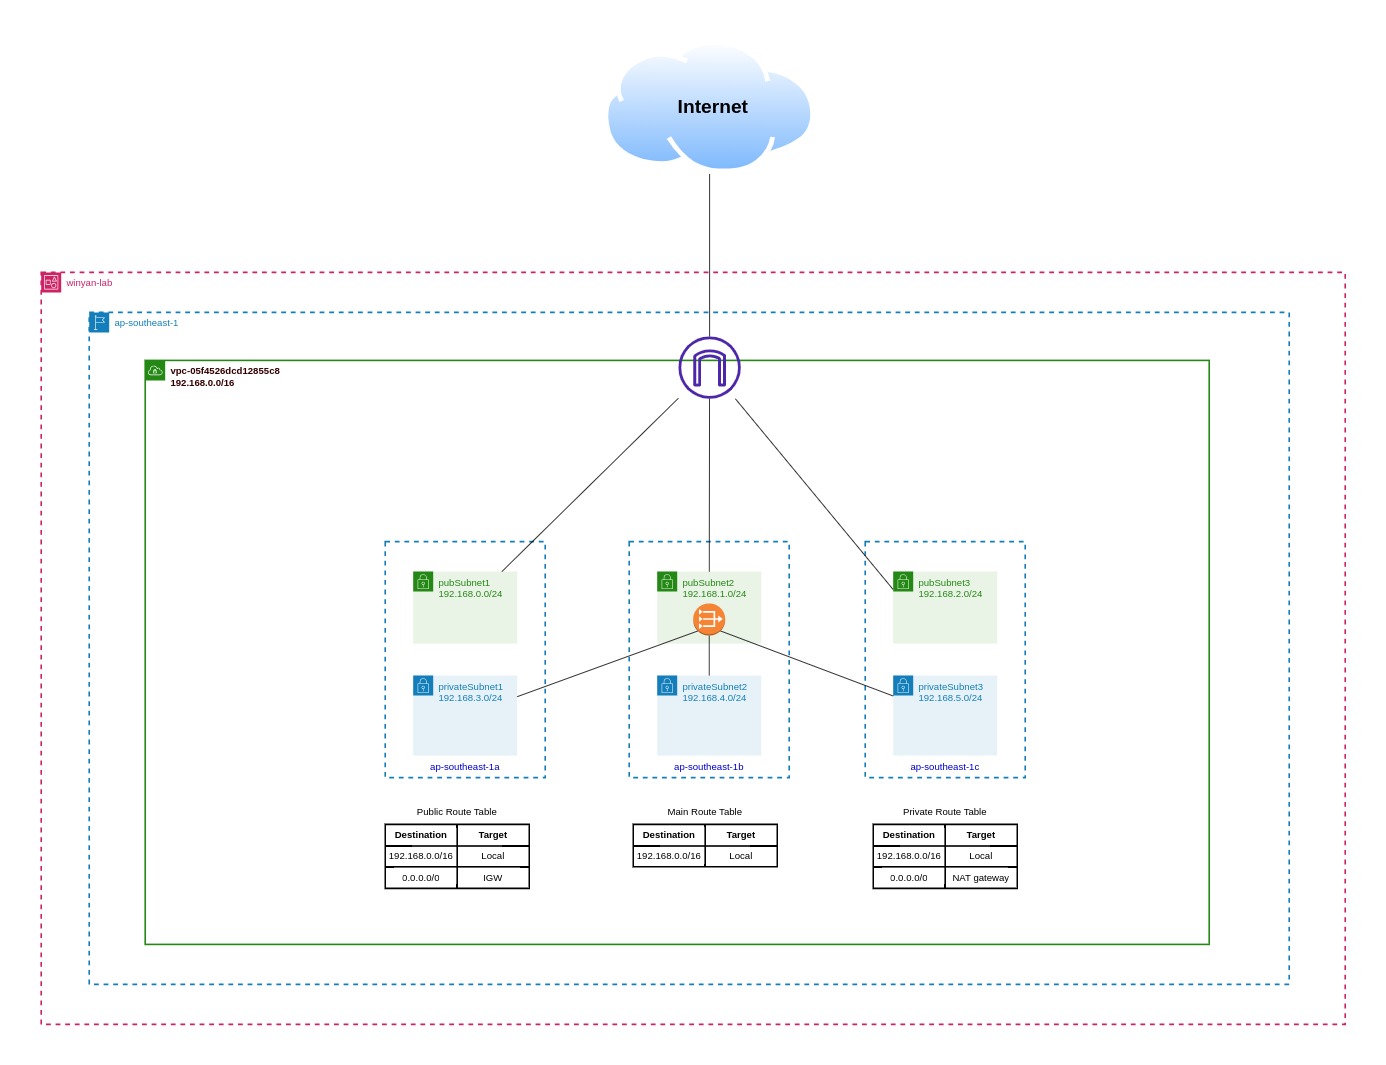Viewport: 1386px width, 1065px height.
Task: Select Target header in Public Route Table
Action: point(493,835)
